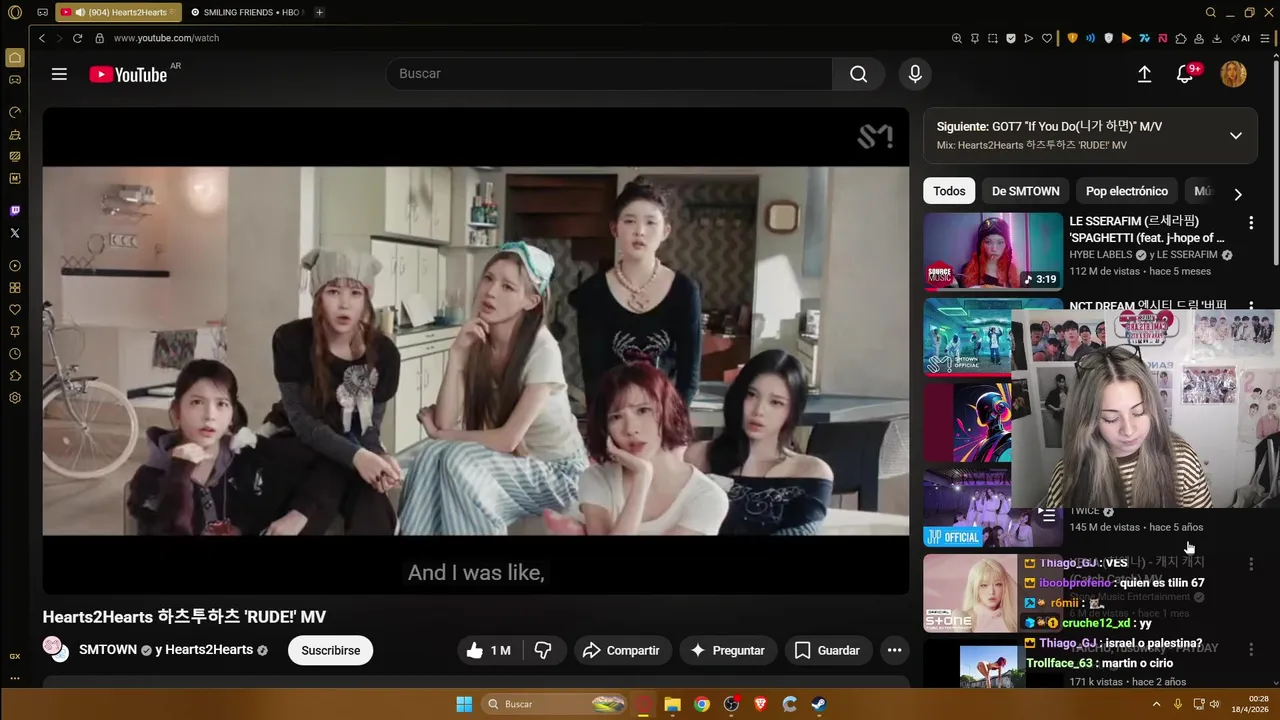1280x720 pixels.
Task: Dislike the video with thumbs down
Action: (543, 650)
